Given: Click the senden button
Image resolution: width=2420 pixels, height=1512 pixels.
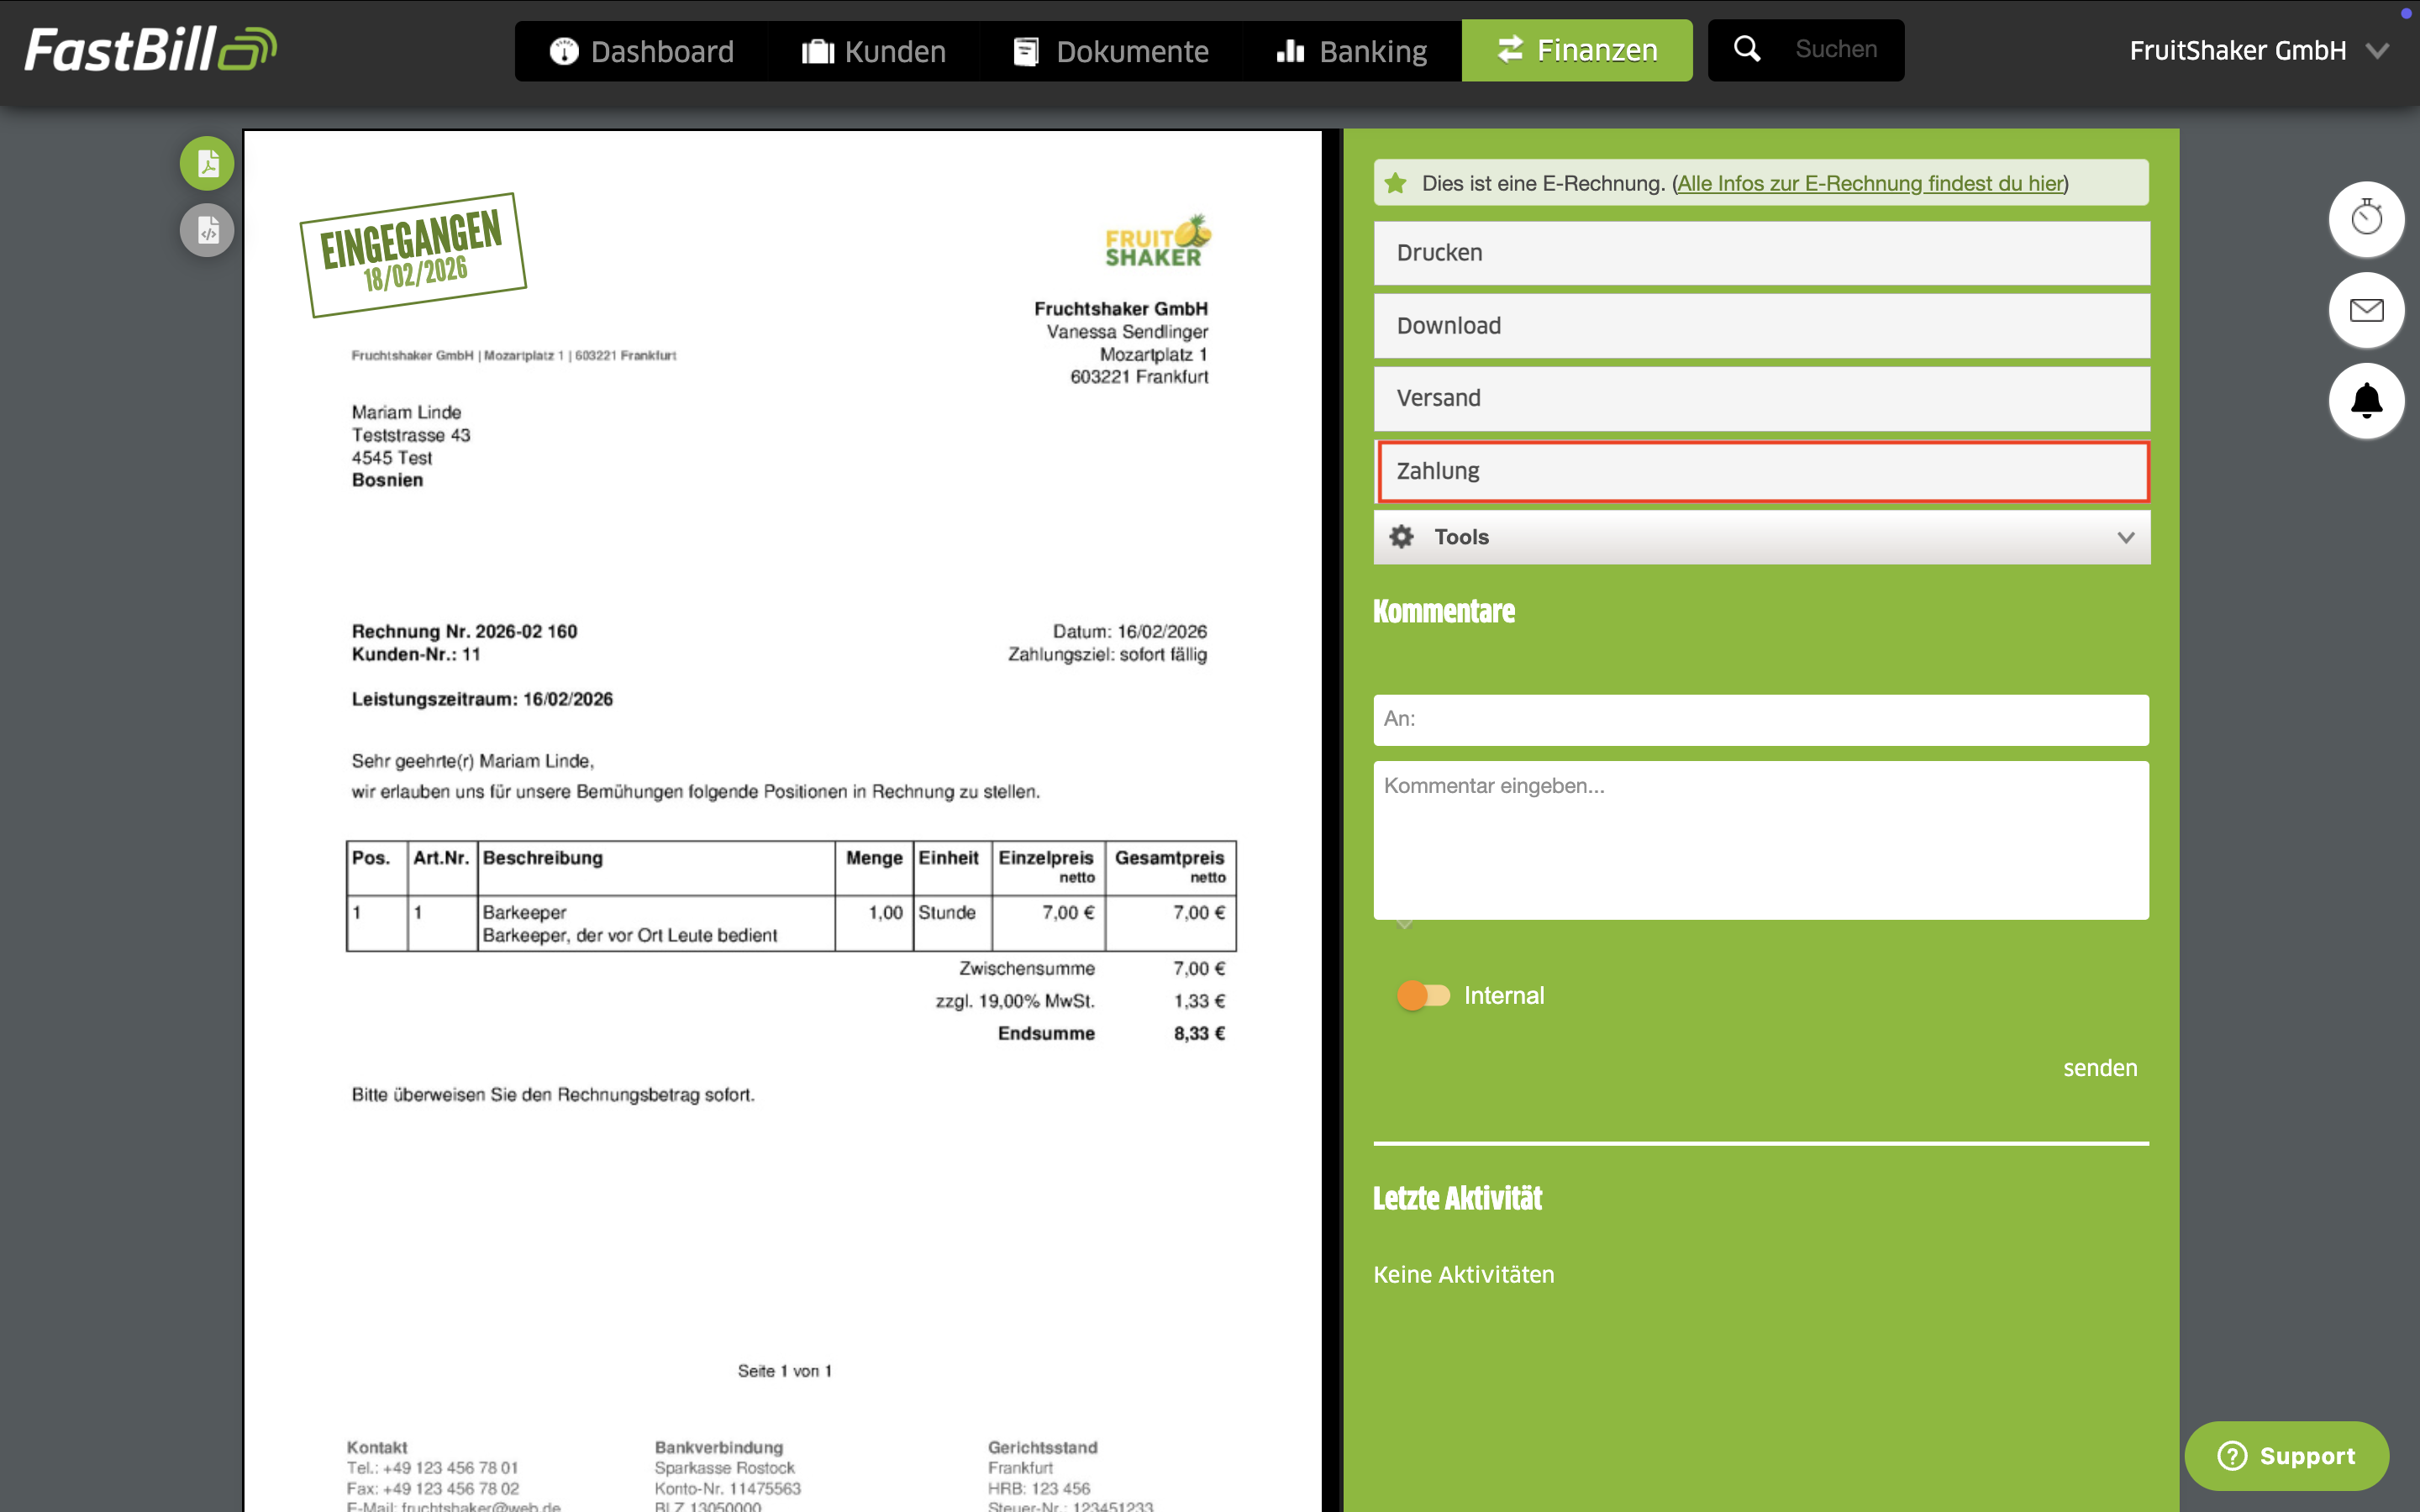Looking at the screenshot, I should 2100,1068.
